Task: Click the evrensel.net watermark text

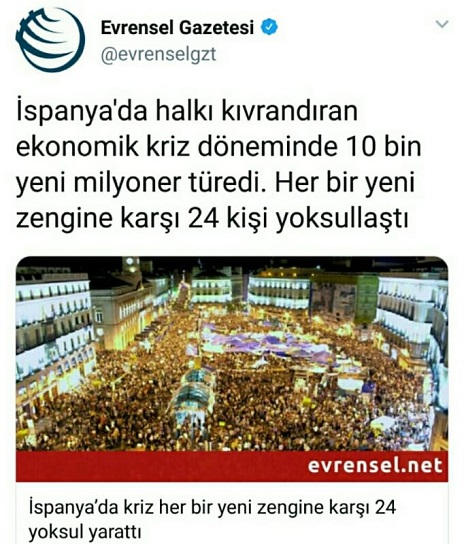Action: 375,466
